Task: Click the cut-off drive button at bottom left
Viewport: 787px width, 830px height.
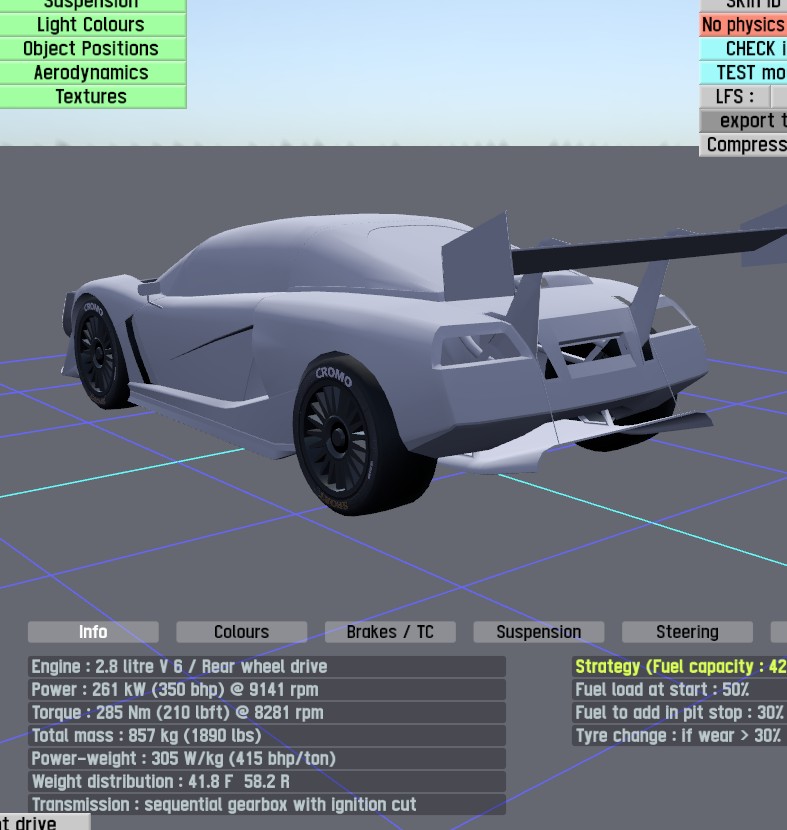Action: tap(45, 823)
